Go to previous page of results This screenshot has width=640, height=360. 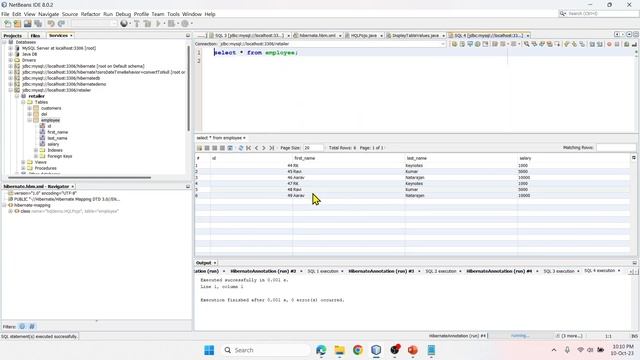[256, 148]
